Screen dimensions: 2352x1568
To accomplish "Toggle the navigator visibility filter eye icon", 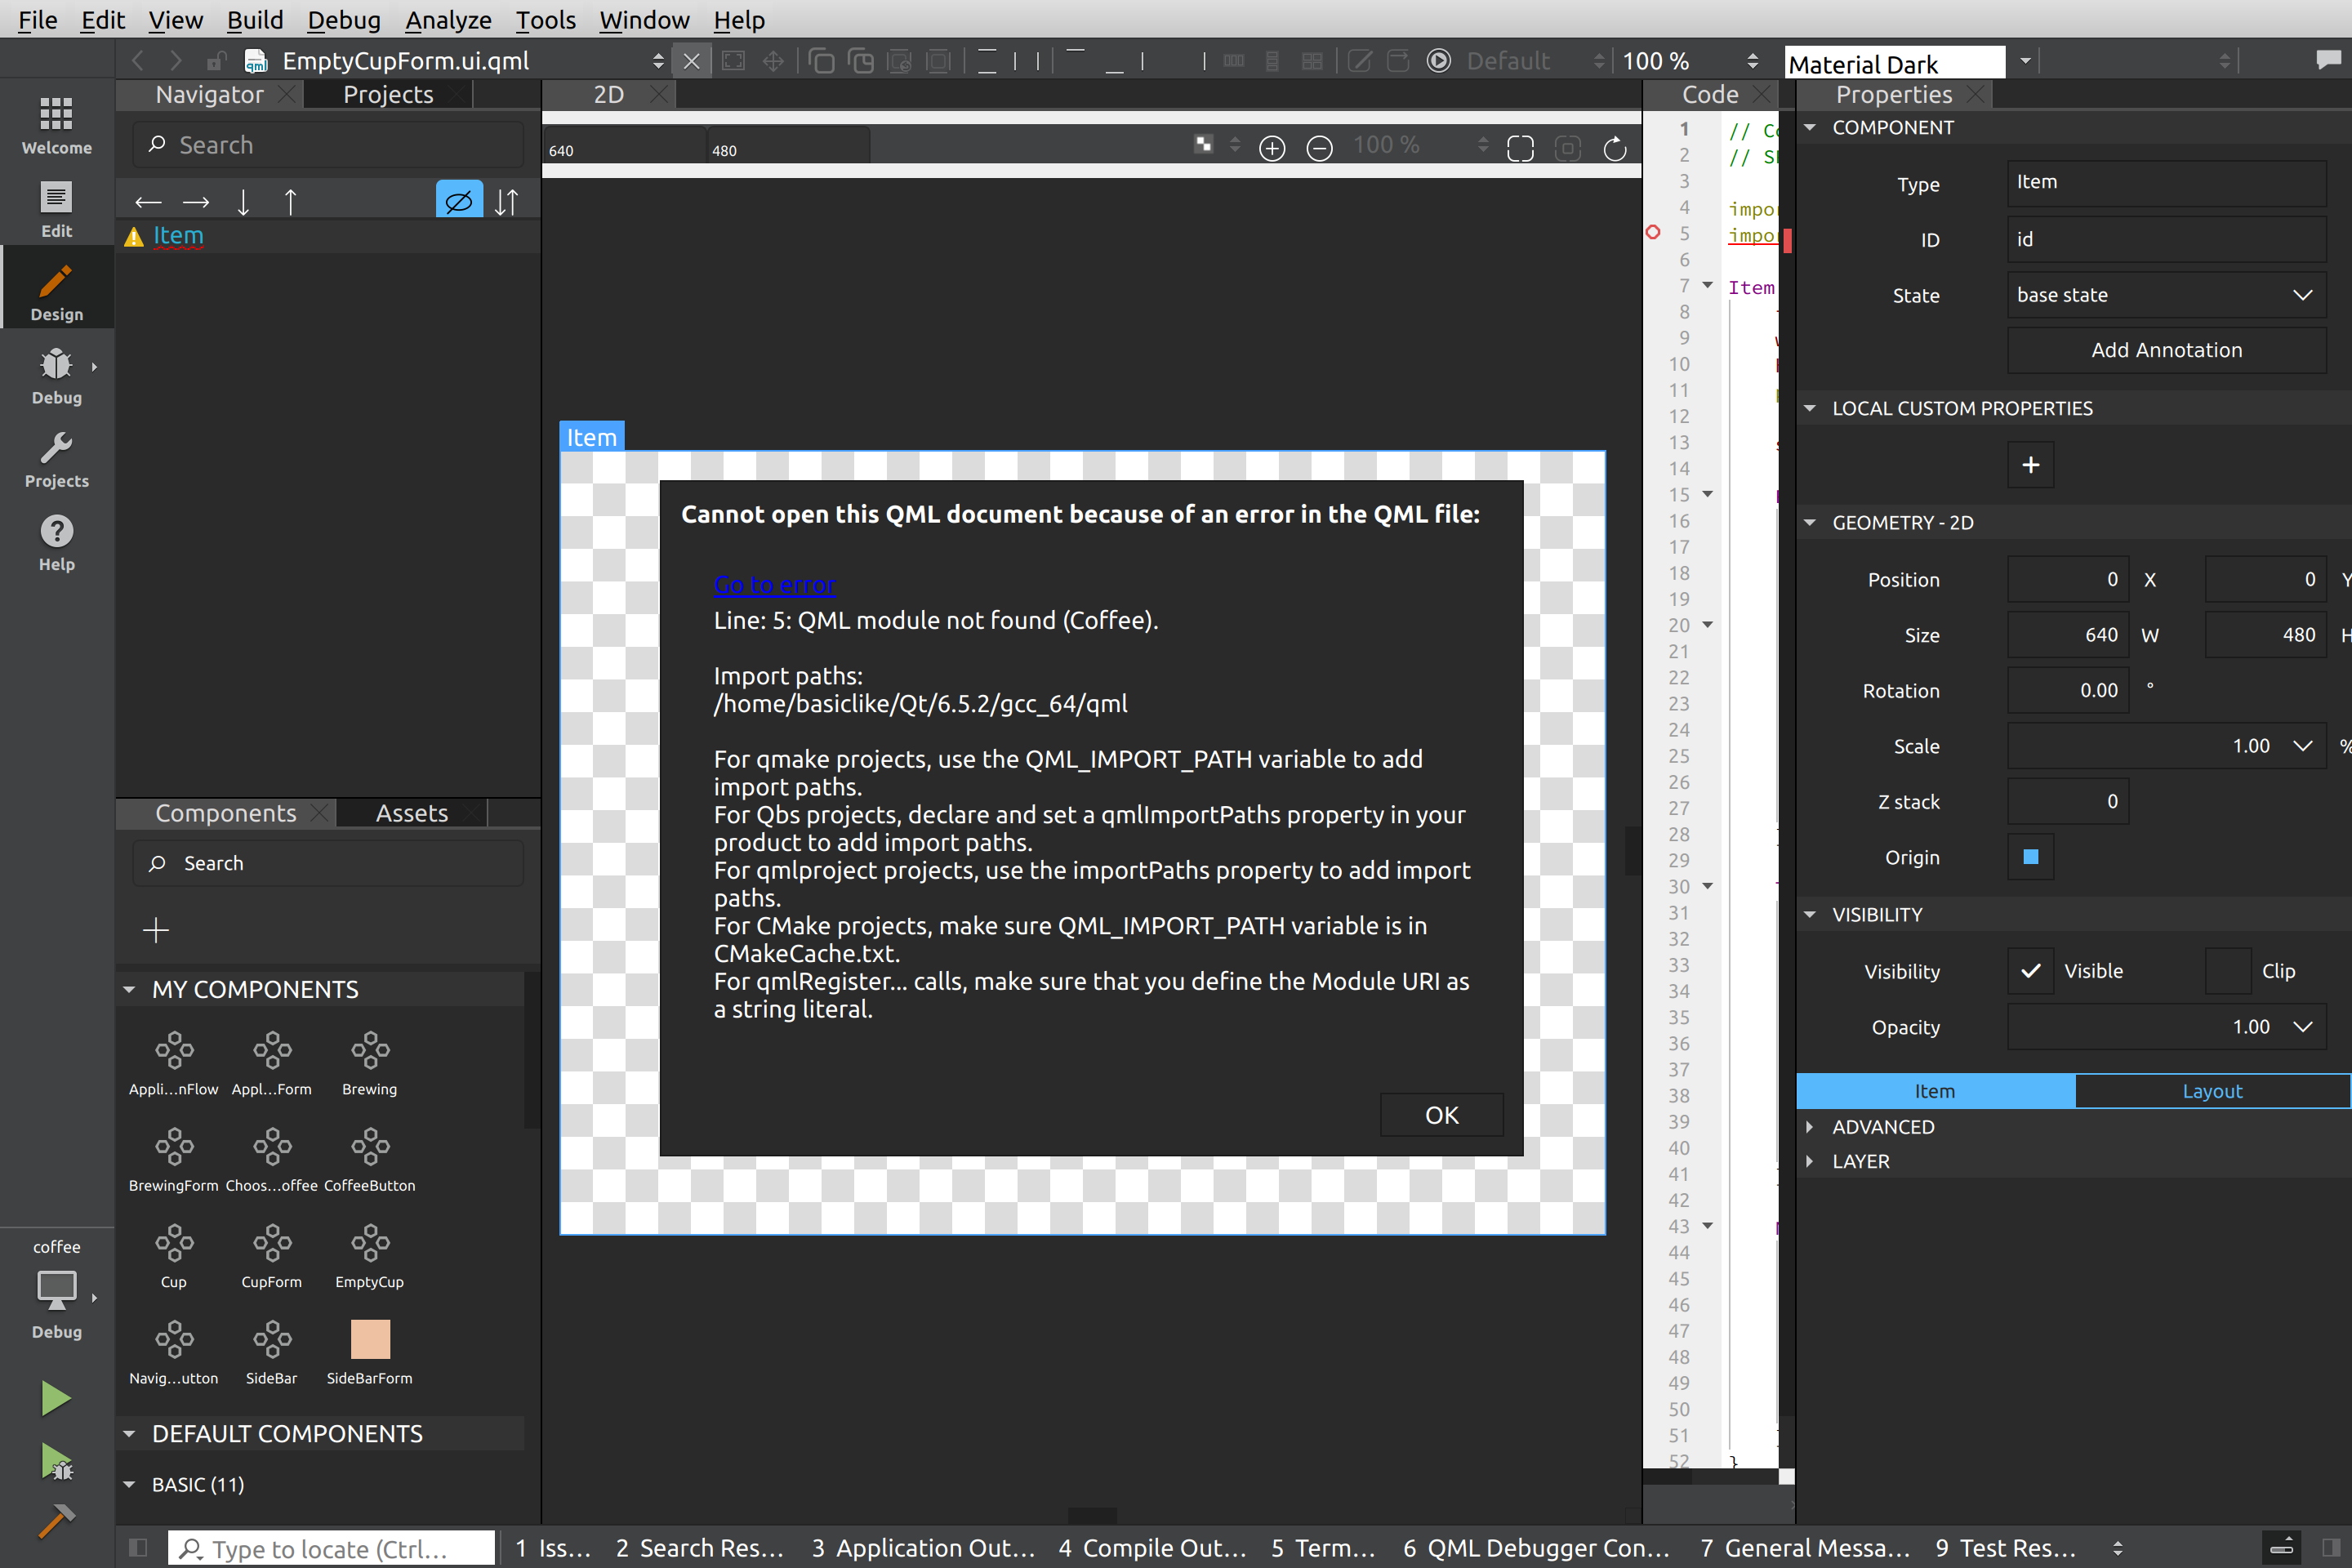I will [x=458, y=201].
